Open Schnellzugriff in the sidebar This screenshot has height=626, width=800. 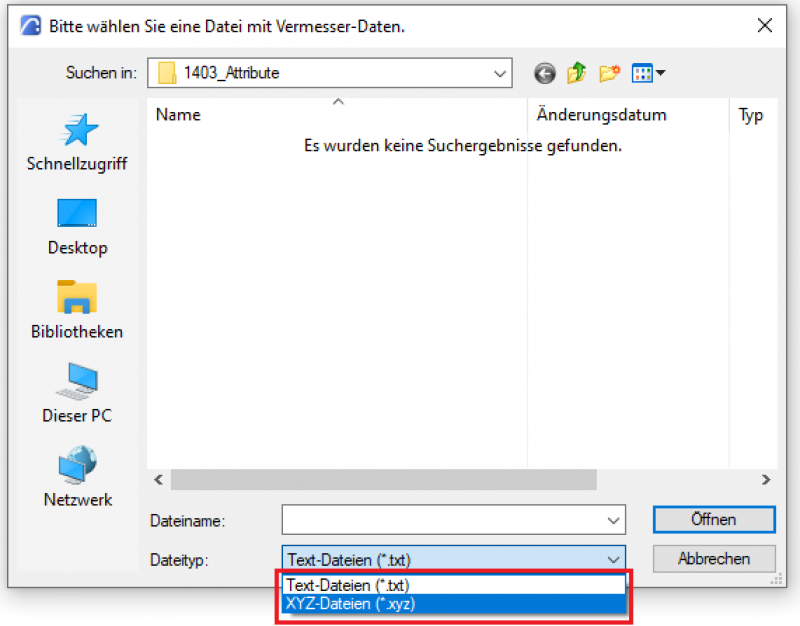click(x=77, y=141)
